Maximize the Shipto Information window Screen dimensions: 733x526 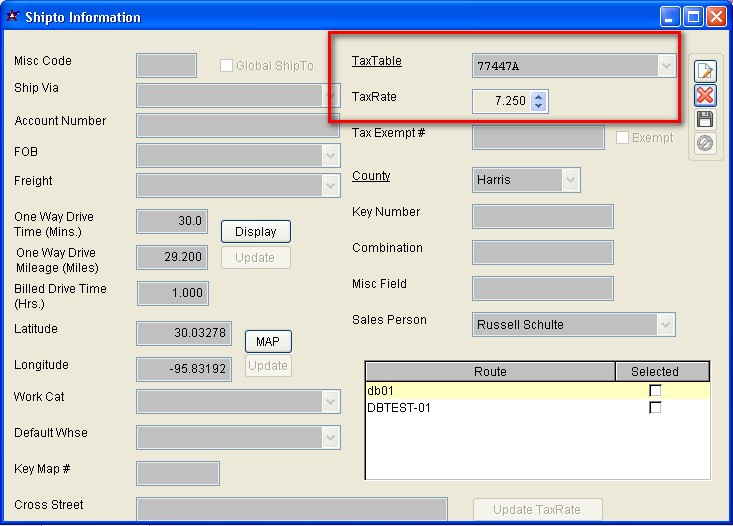pyautogui.click(x=693, y=17)
